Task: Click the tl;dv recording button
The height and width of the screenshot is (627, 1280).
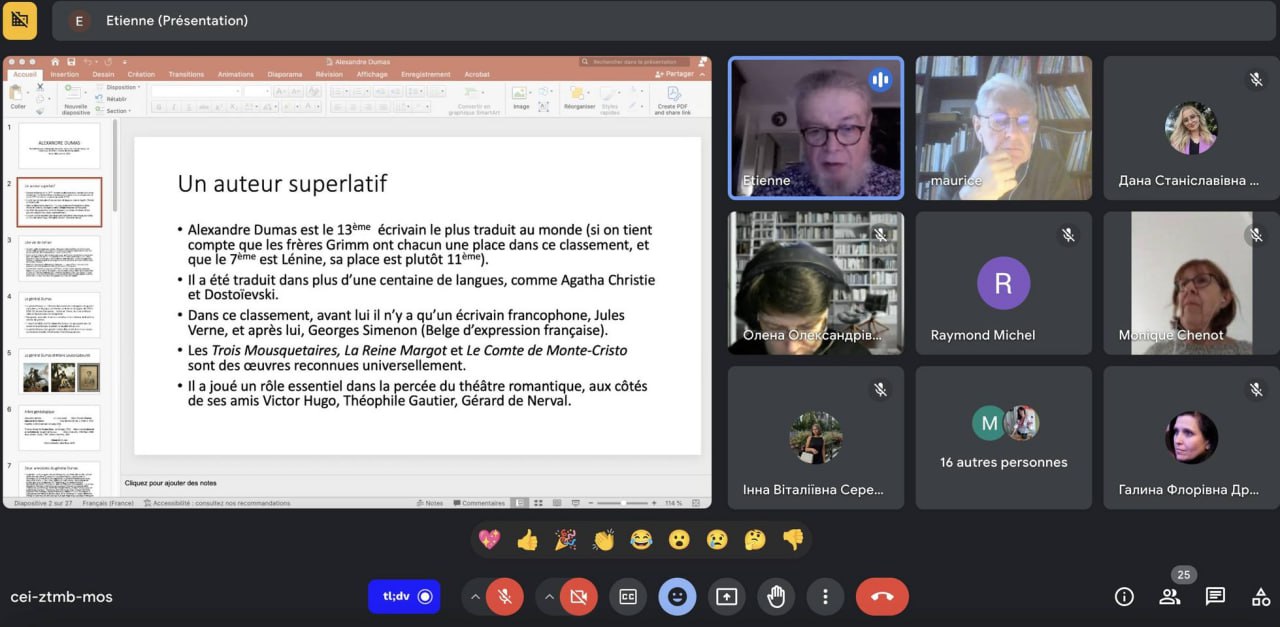Action: pyautogui.click(x=404, y=597)
